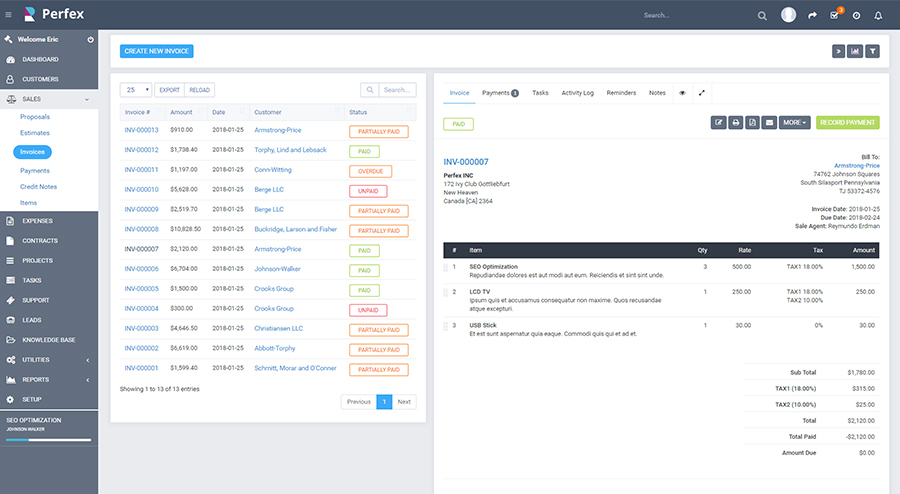Open the Activity Log tab
This screenshot has width=900, height=494.
[577, 93]
